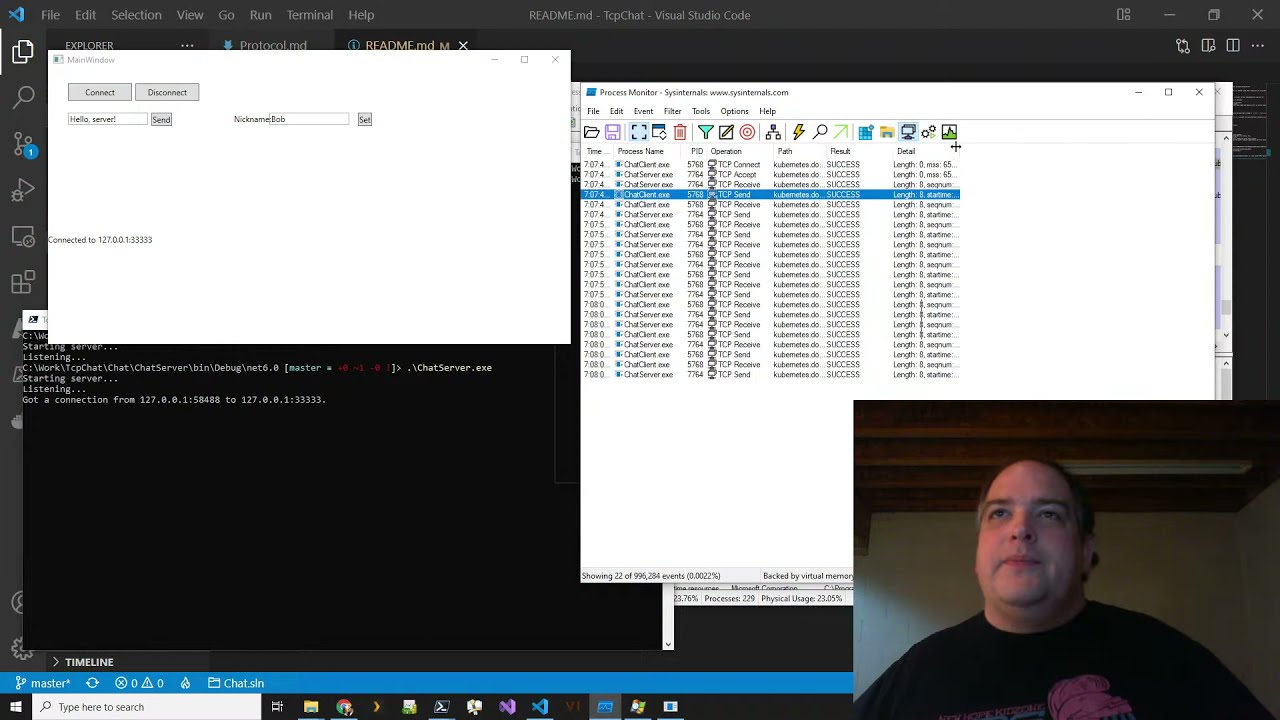The image size is (1280, 720).
Task: Show the process tree in Process Monitor
Action: (773, 132)
